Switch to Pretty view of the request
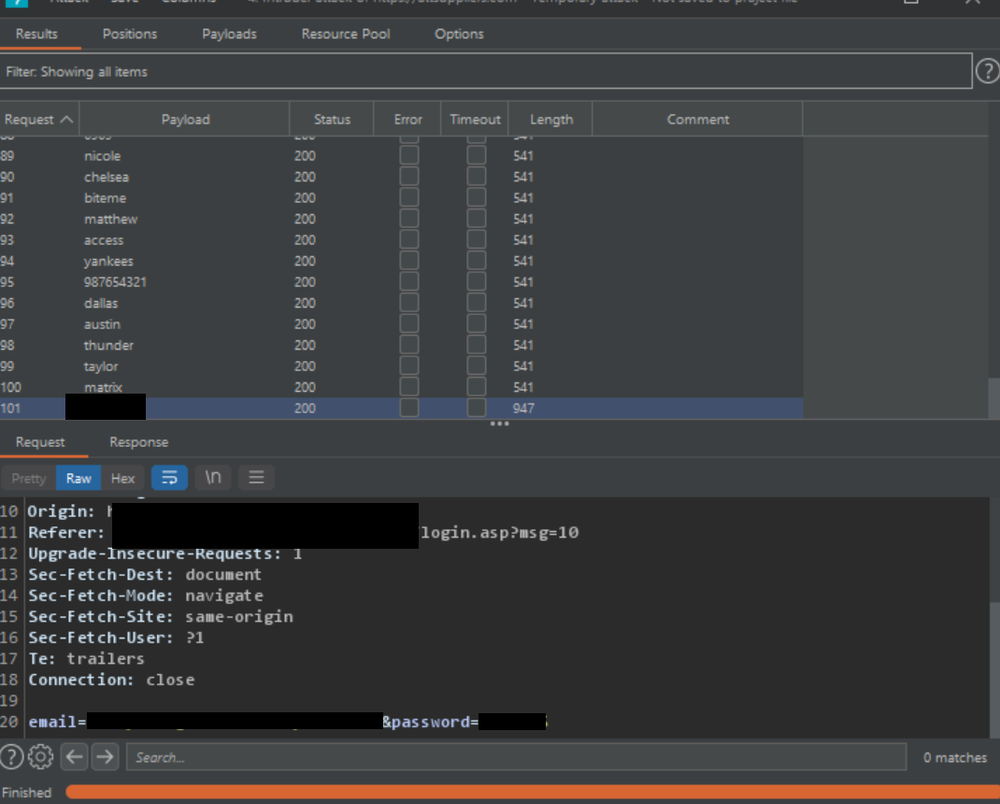This screenshot has width=1000, height=804. coord(27,478)
